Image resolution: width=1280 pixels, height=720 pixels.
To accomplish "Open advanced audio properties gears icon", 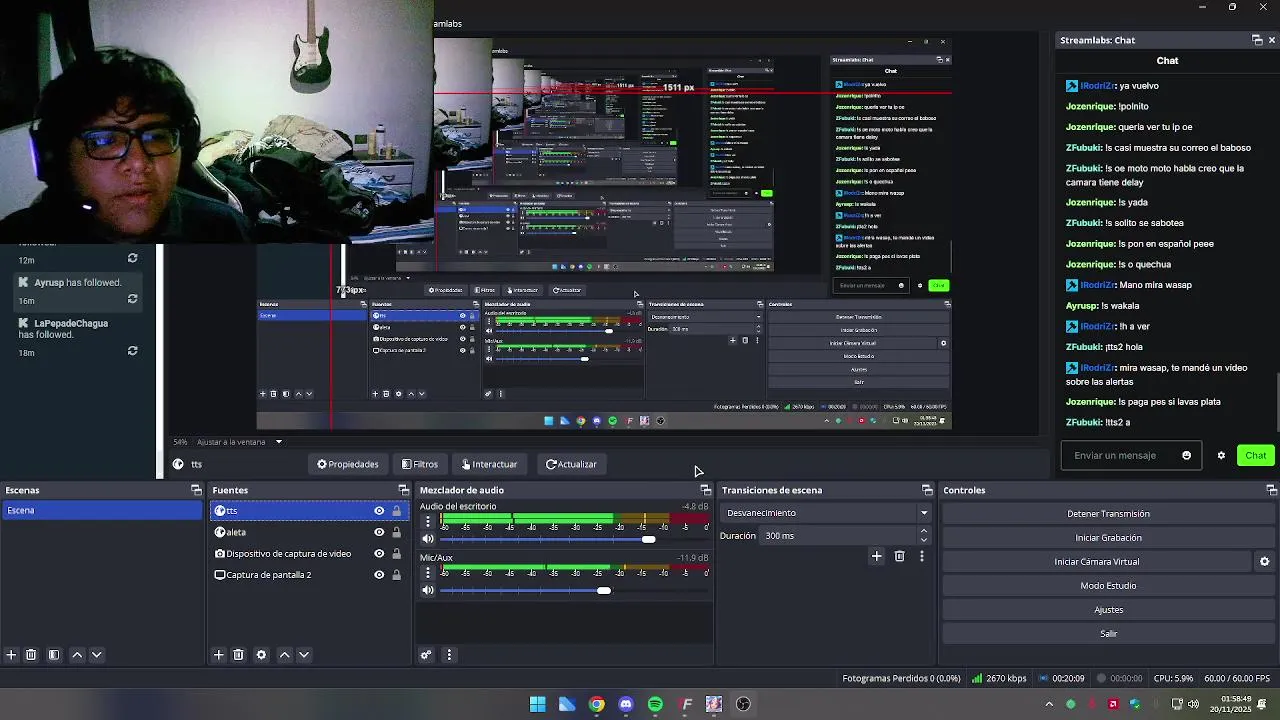I will tap(426, 655).
